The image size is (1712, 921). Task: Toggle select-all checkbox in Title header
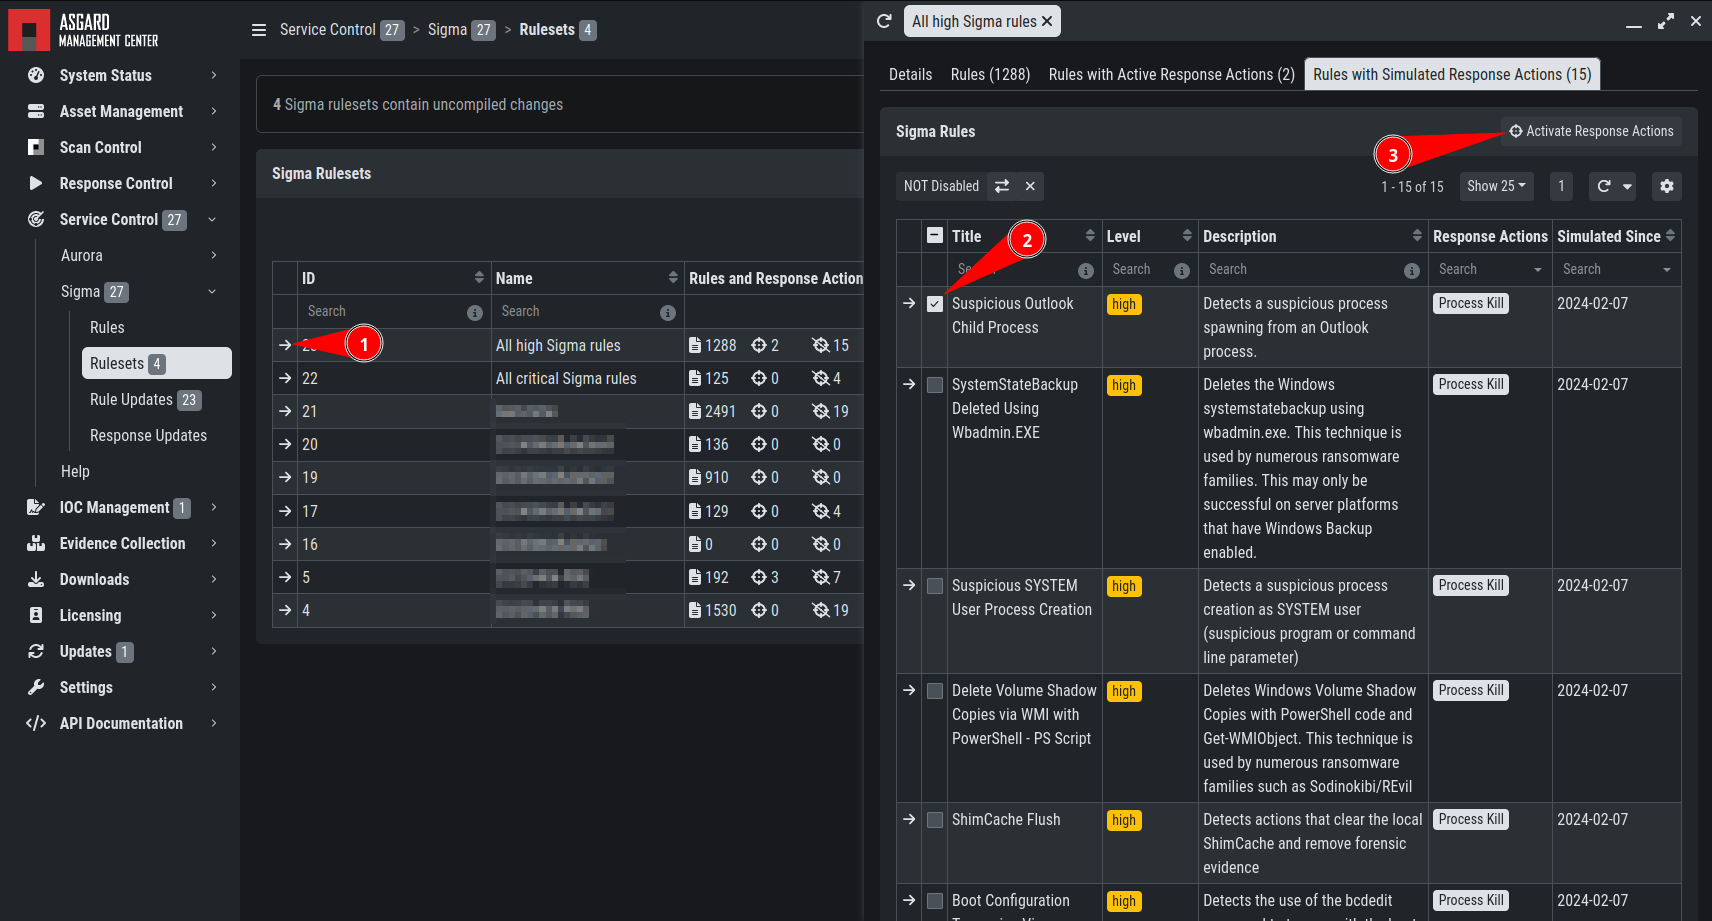935,236
